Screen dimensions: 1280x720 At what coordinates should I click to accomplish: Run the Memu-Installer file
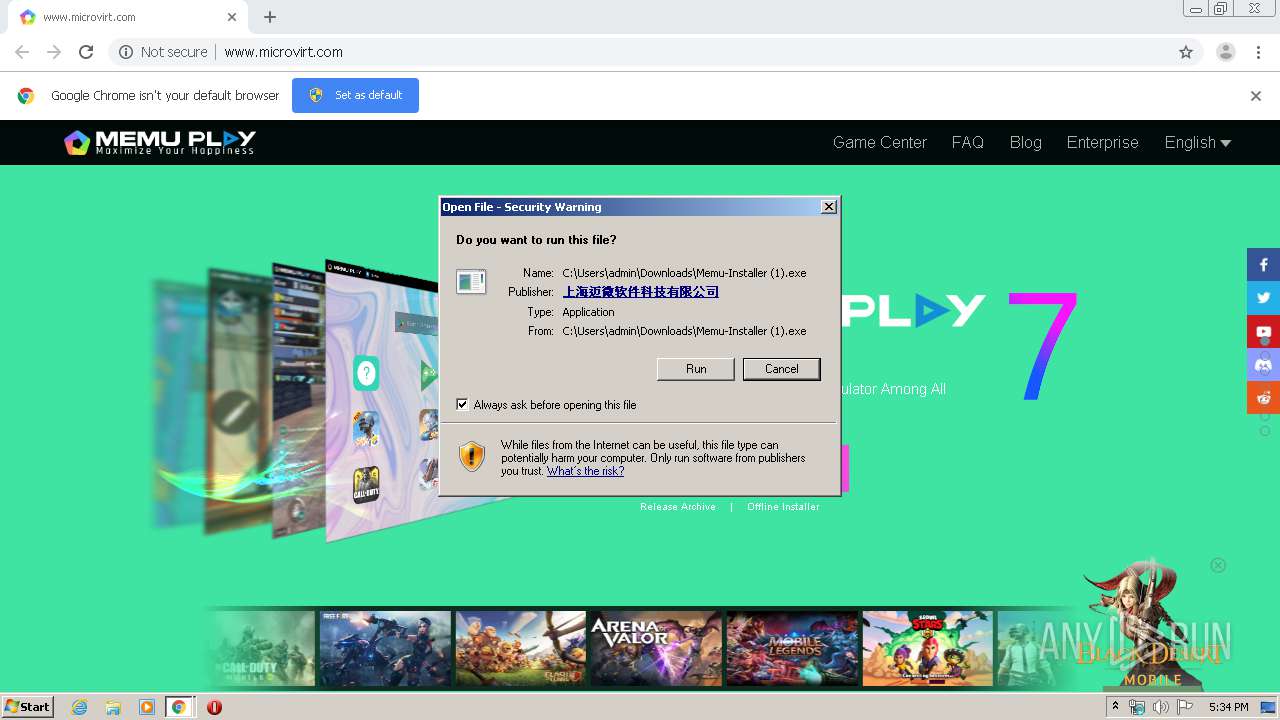(696, 369)
